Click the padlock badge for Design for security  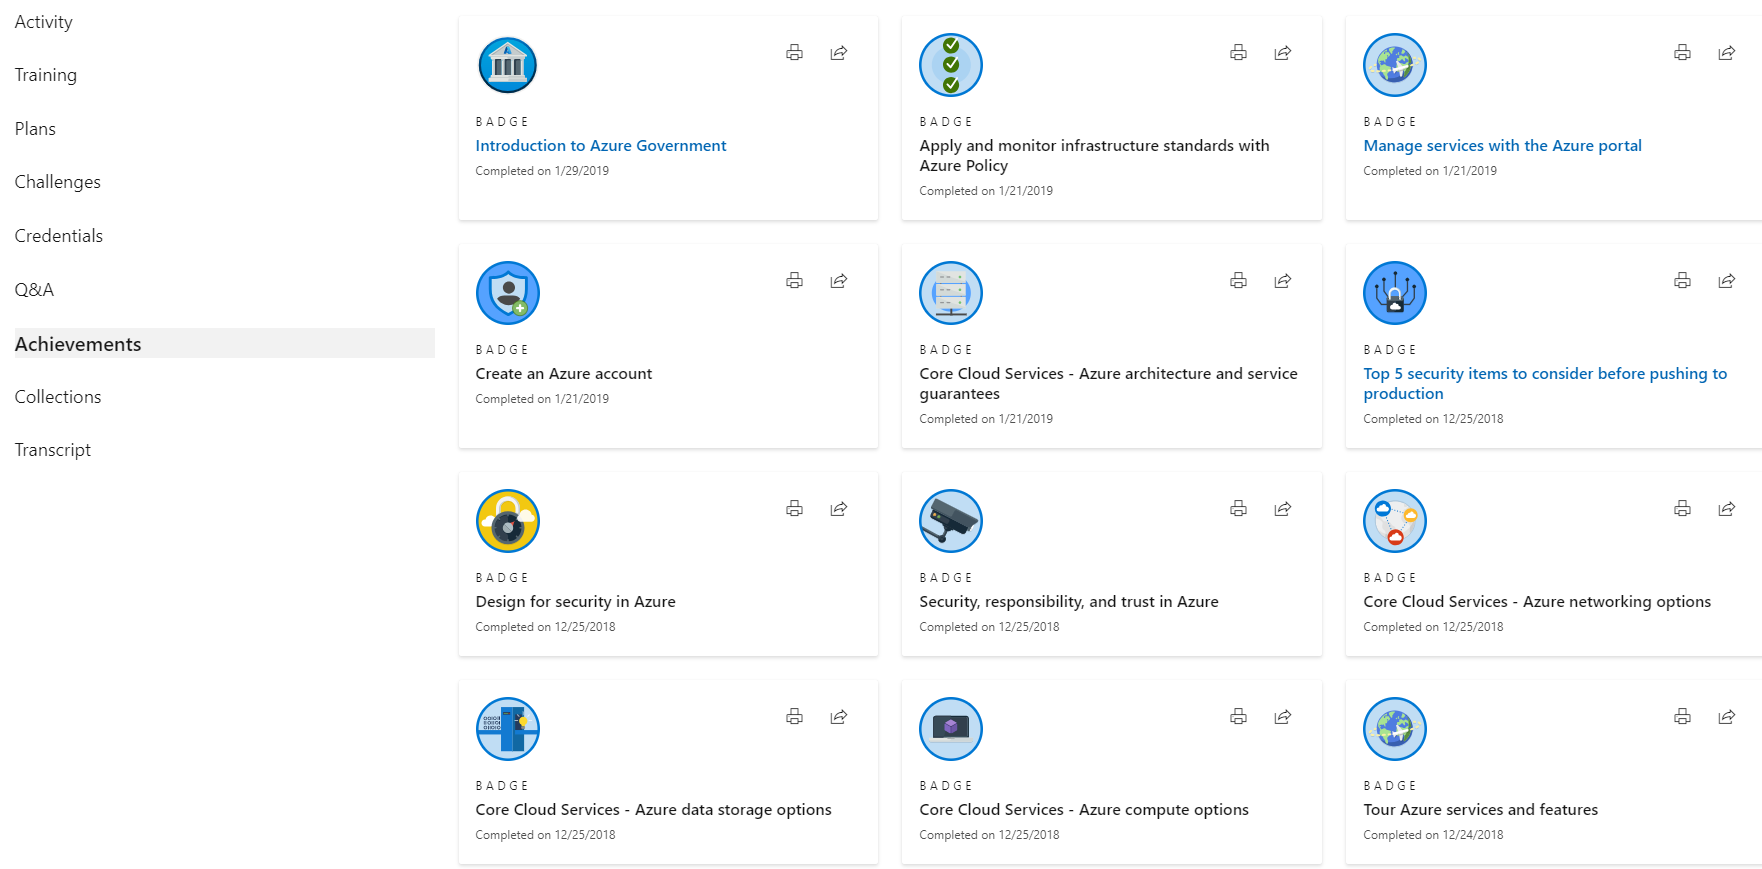click(508, 521)
